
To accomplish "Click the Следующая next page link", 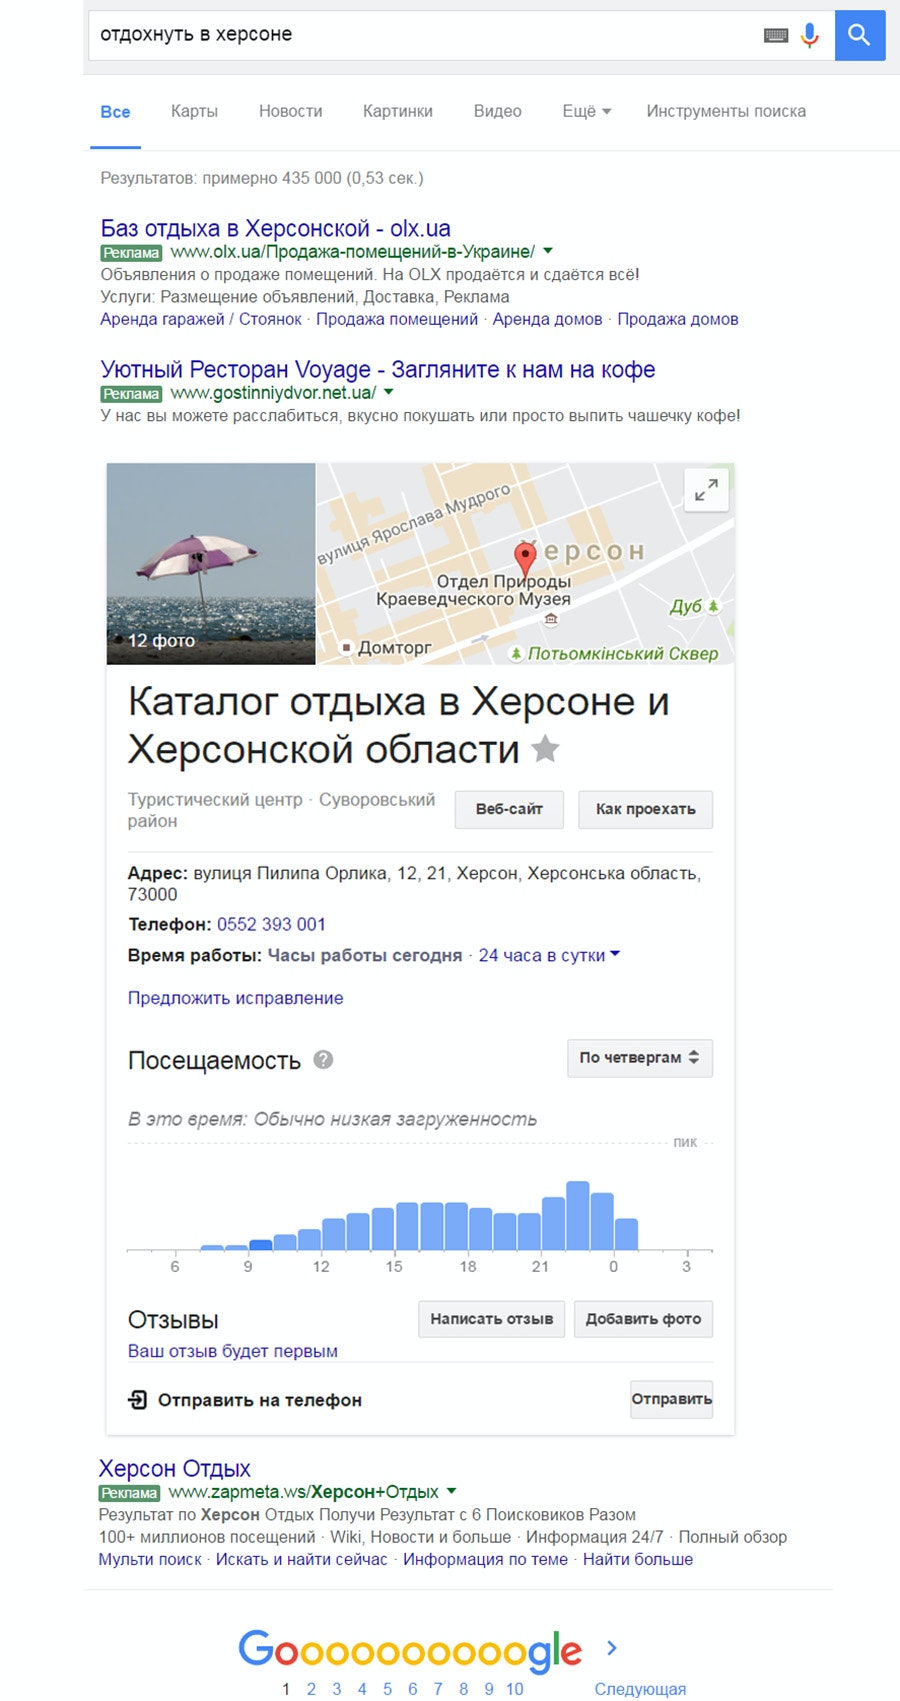I will (x=640, y=1689).
